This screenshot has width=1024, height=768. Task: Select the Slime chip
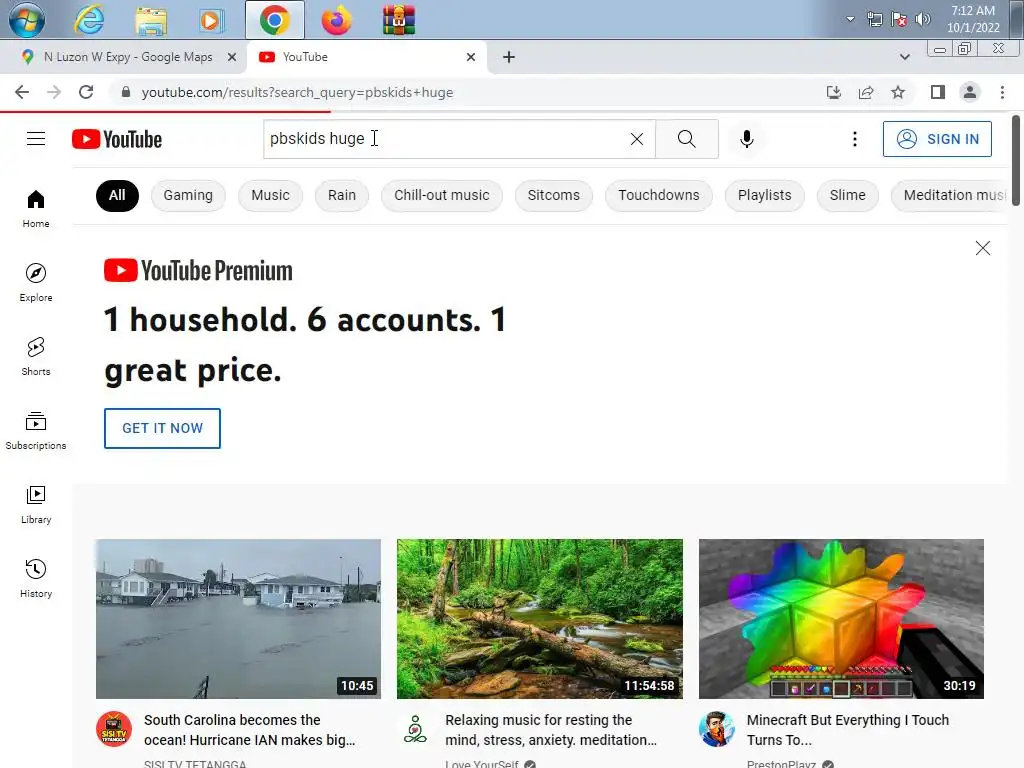[848, 195]
